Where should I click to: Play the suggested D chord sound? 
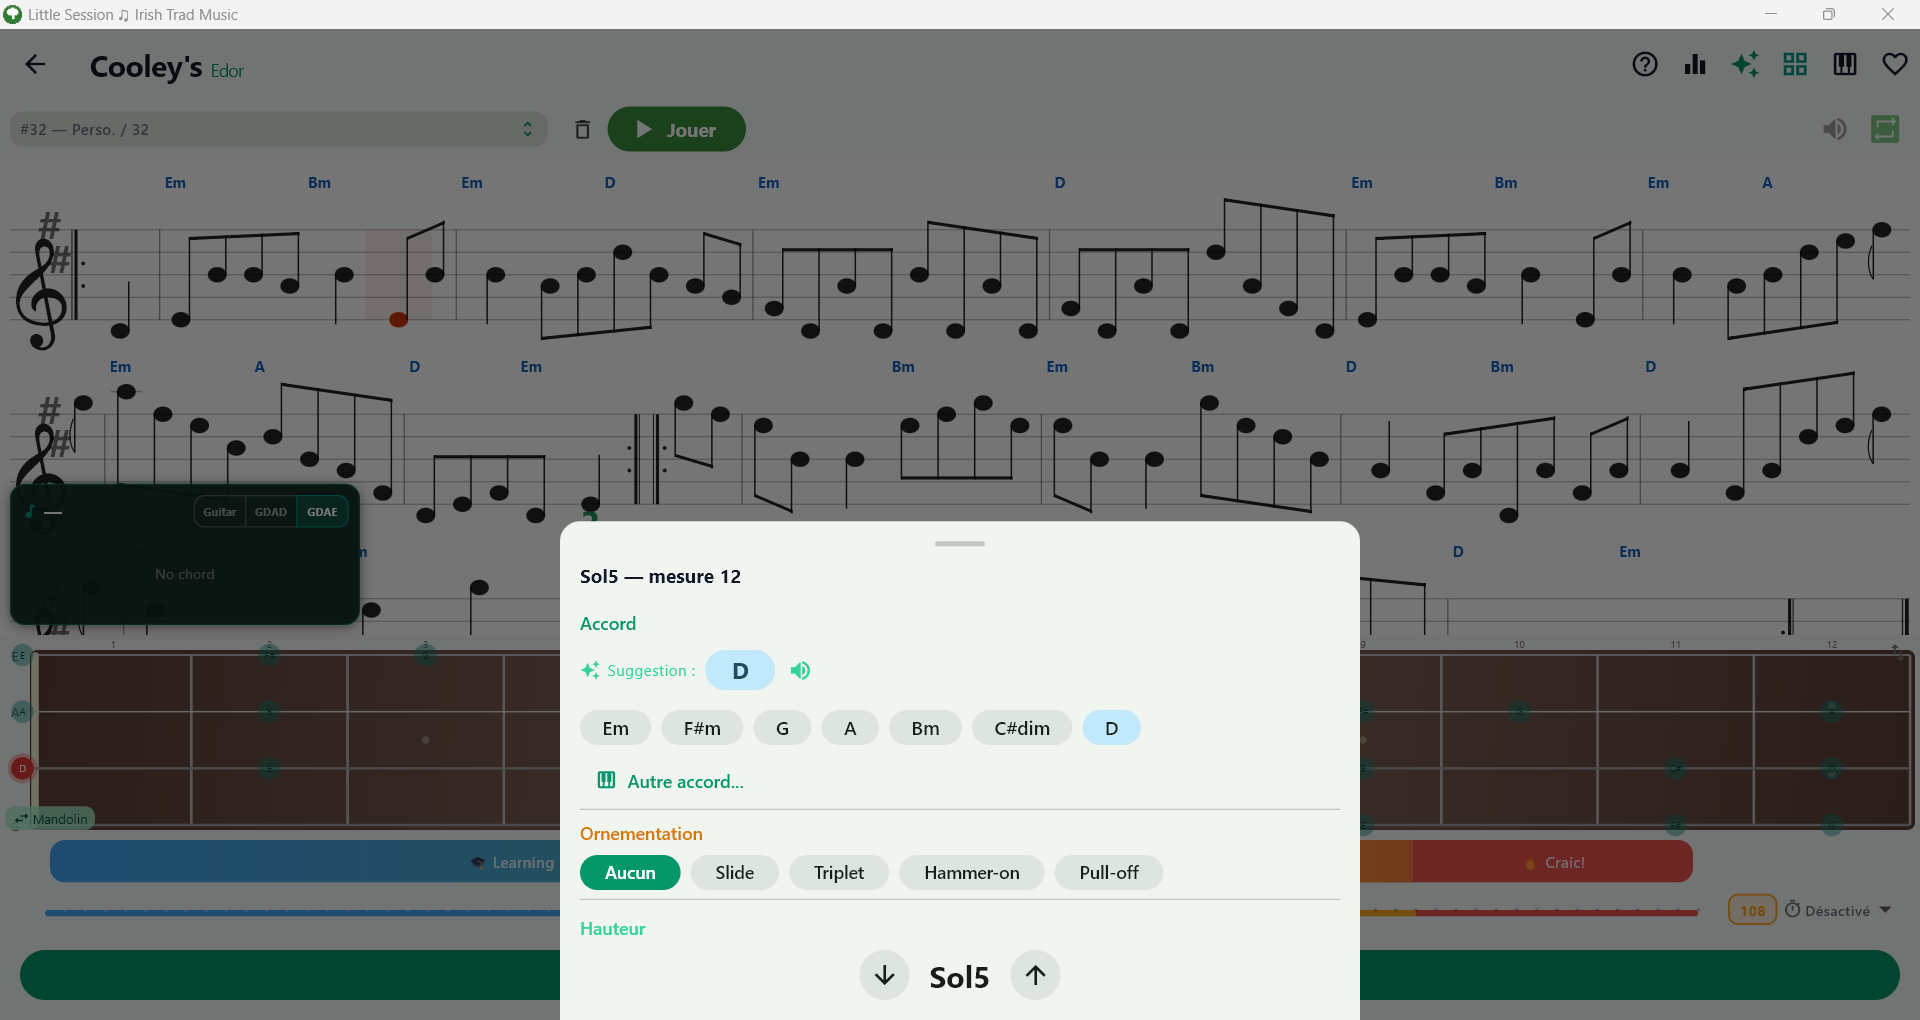pyautogui.click(x=800, y=671)
